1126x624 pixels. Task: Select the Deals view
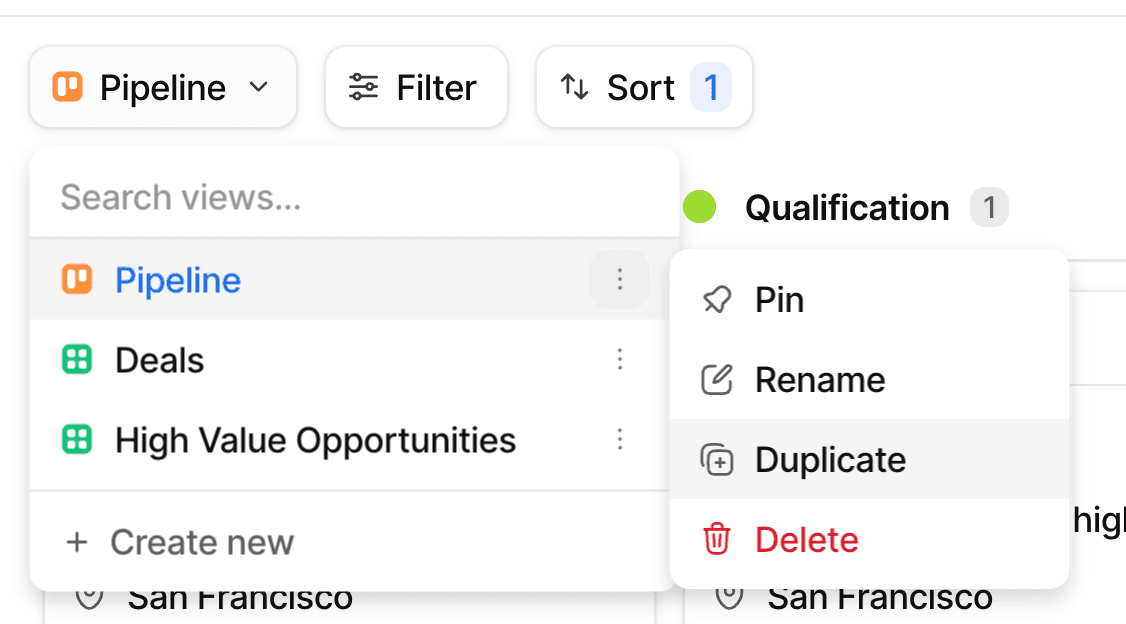coord(160,360)
